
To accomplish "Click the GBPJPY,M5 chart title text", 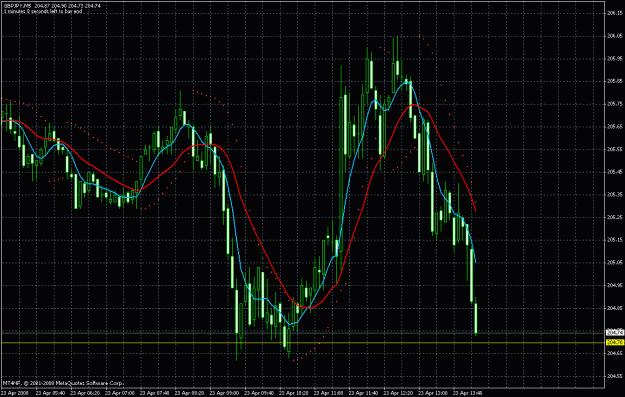I will [x=18, y=6].
